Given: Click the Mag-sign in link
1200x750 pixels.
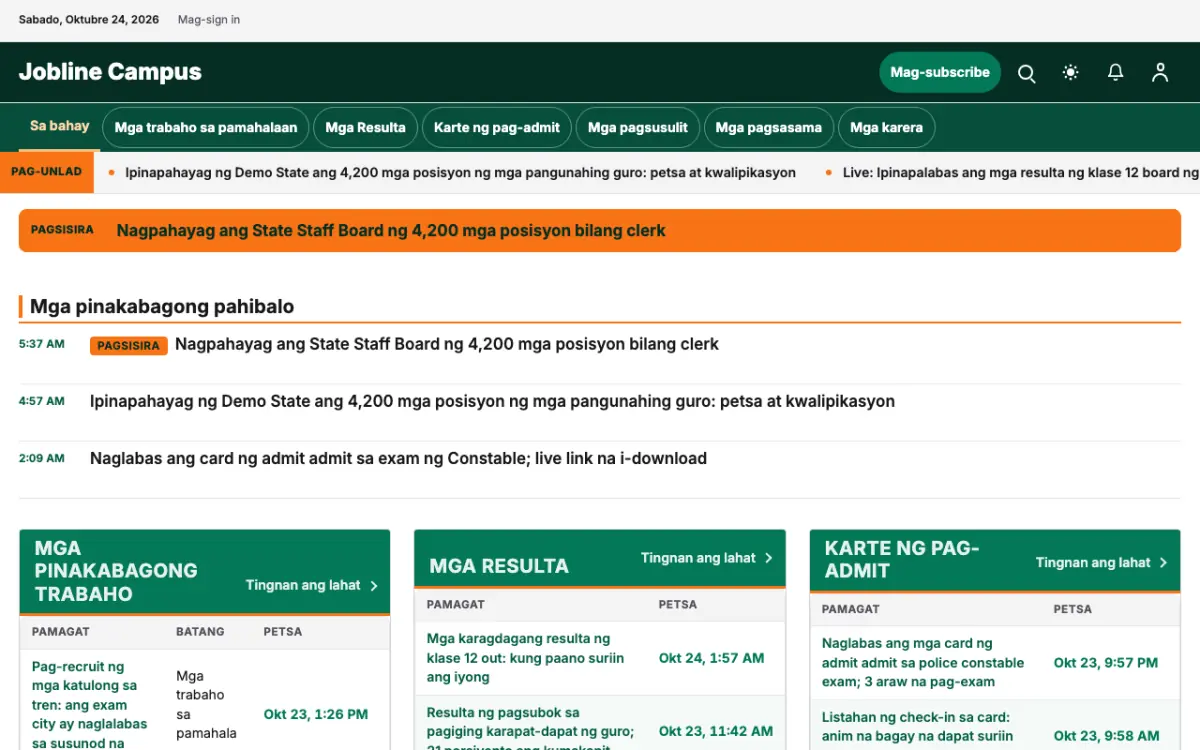Looking at the screenshot, I should point(209,20).
